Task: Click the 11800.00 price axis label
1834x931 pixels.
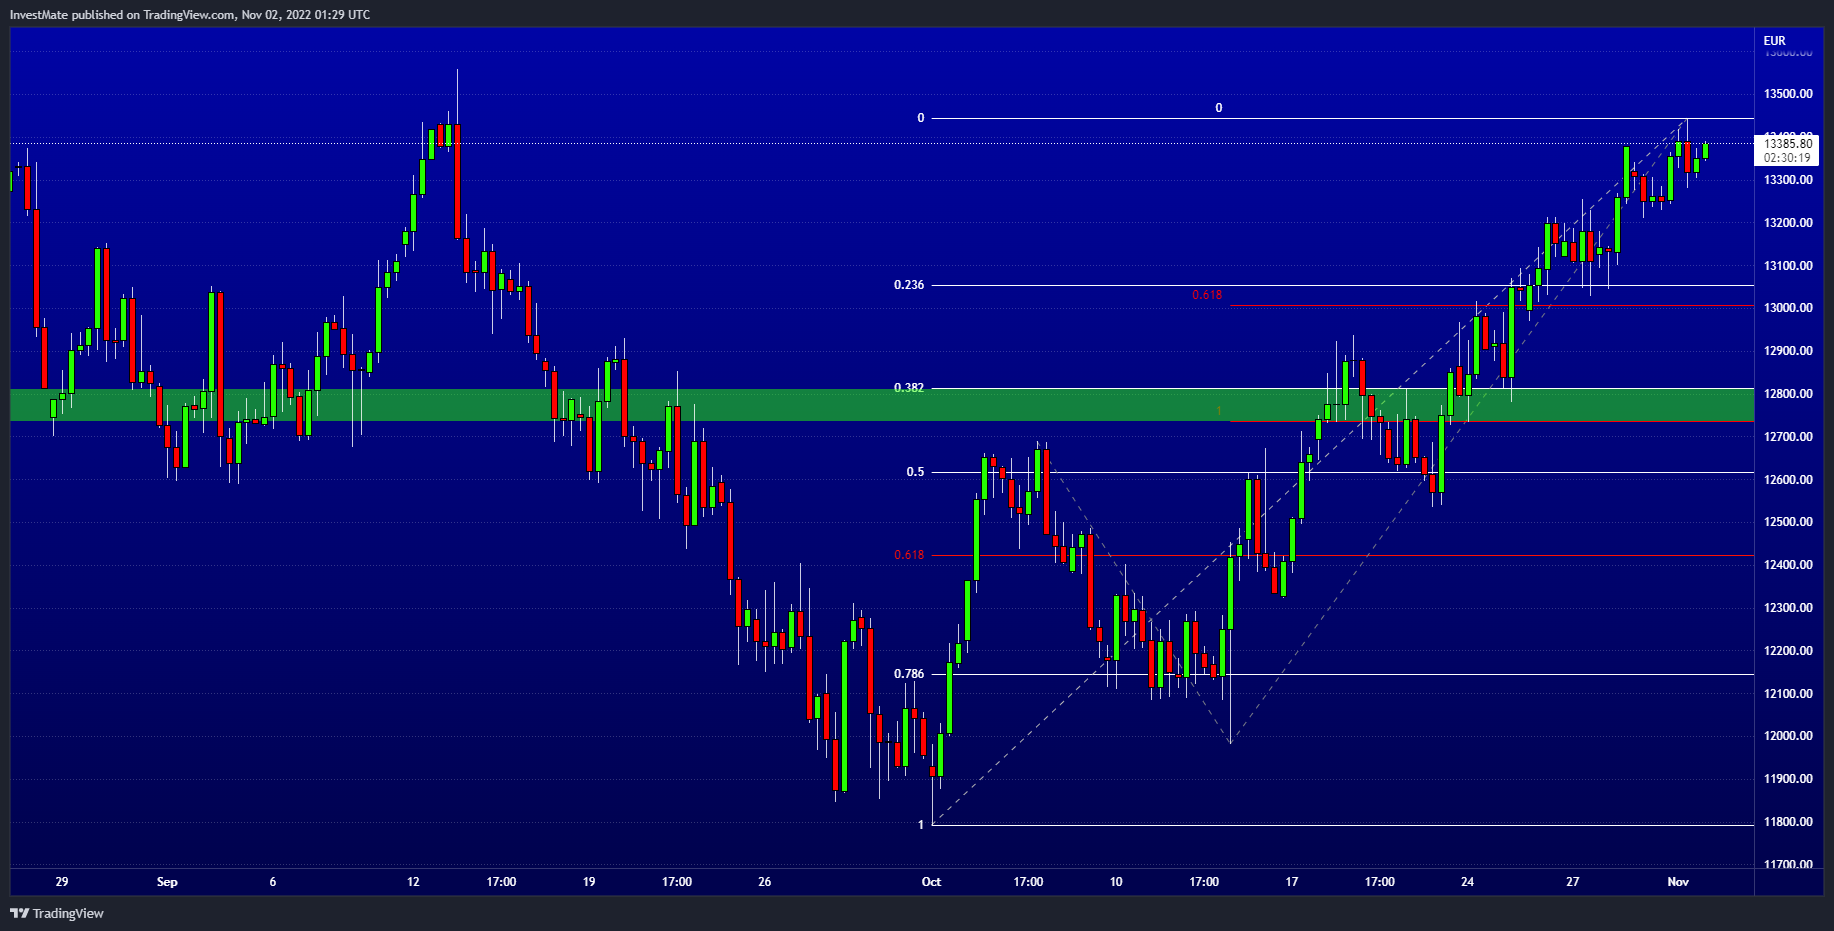Action: point(1788,822)
